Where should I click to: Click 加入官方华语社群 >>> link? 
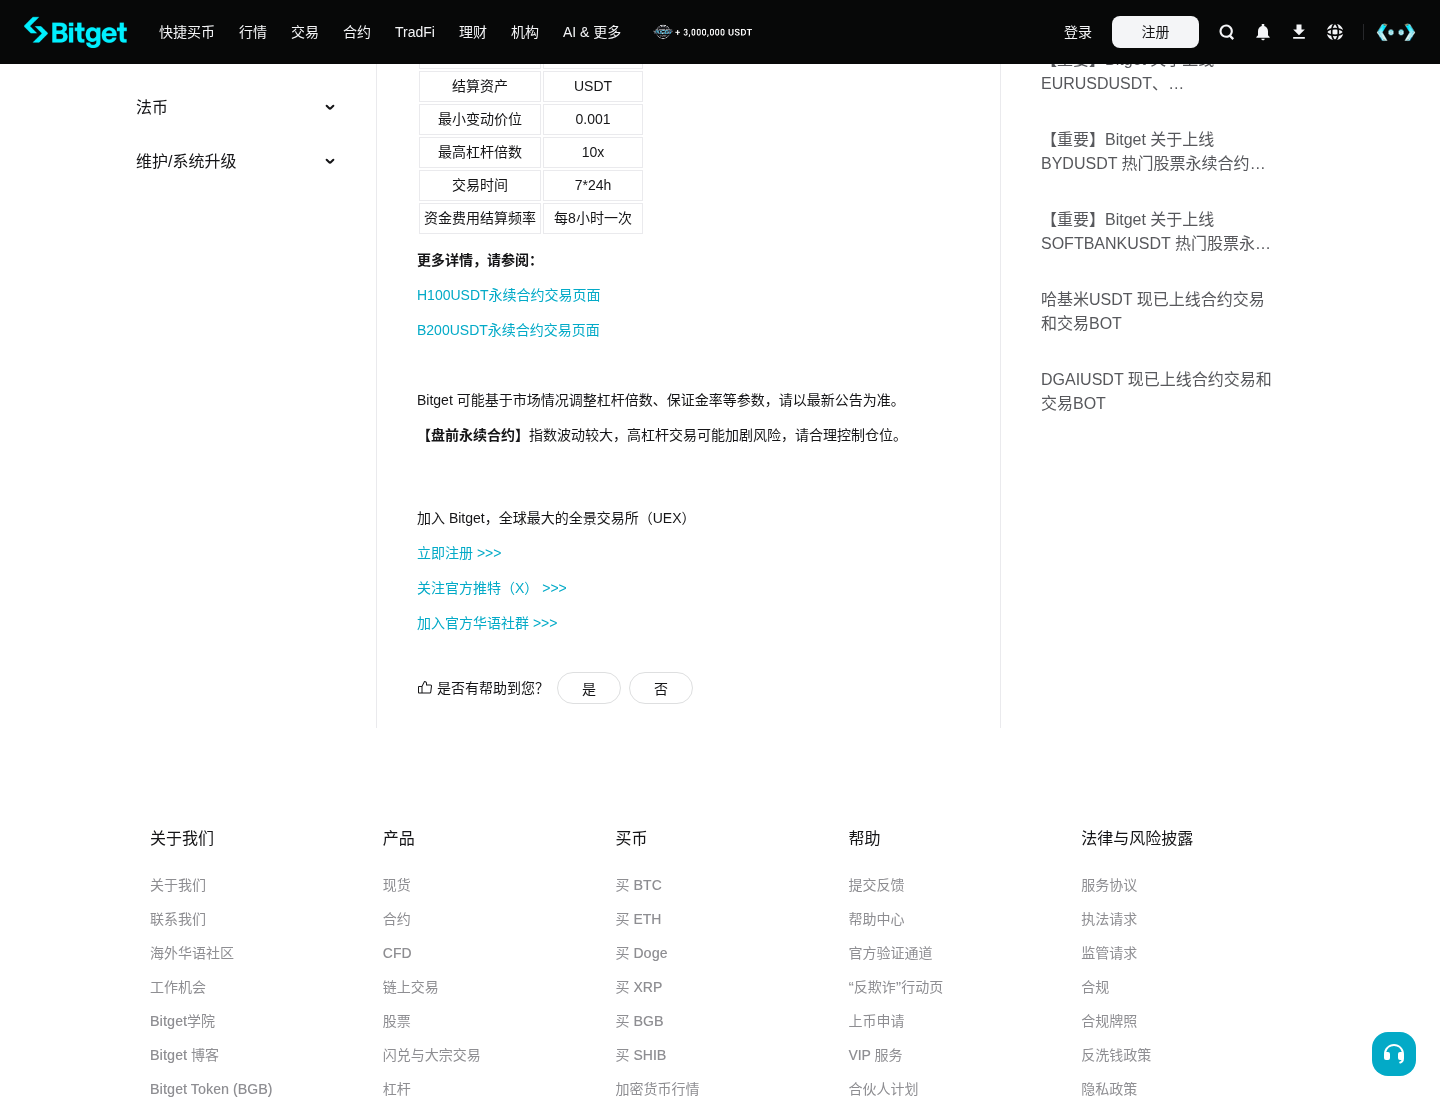(487, 623)
